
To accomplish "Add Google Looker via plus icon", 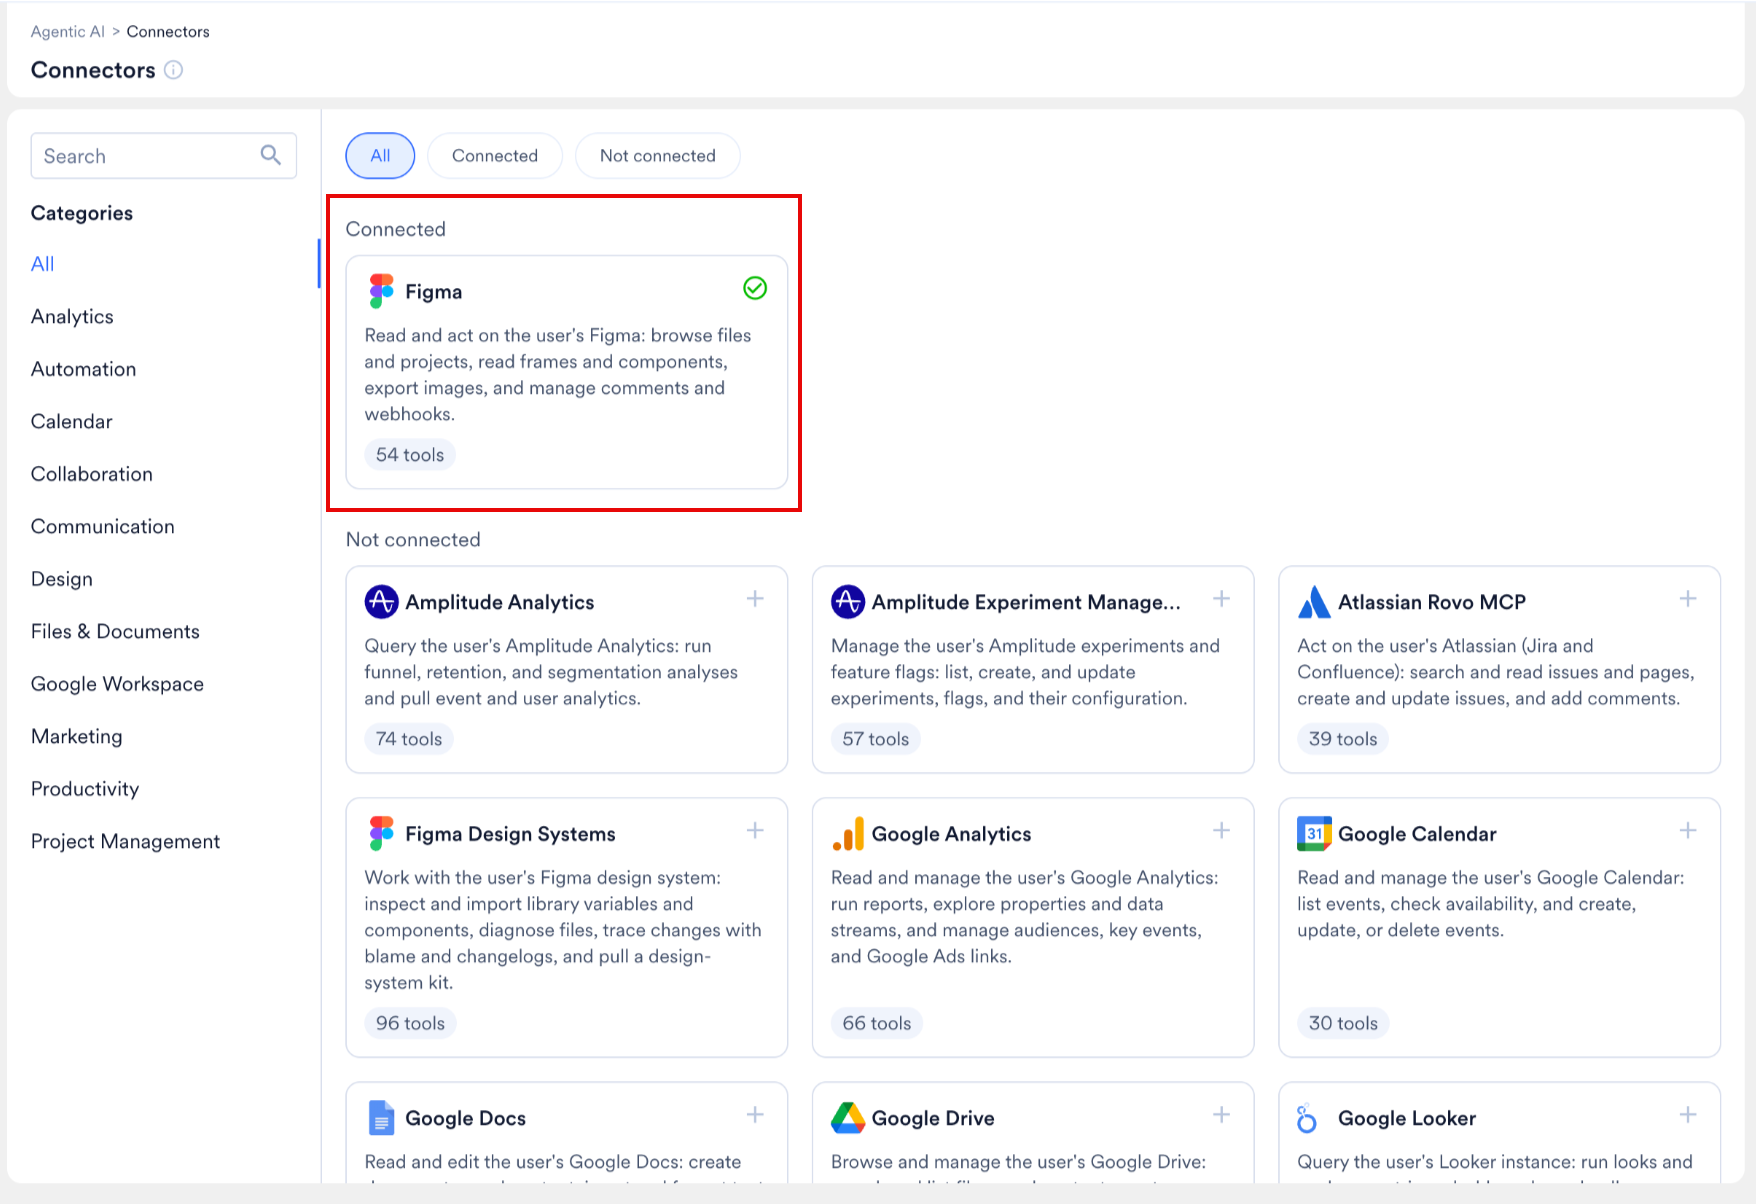I will pos(1688,1115).
